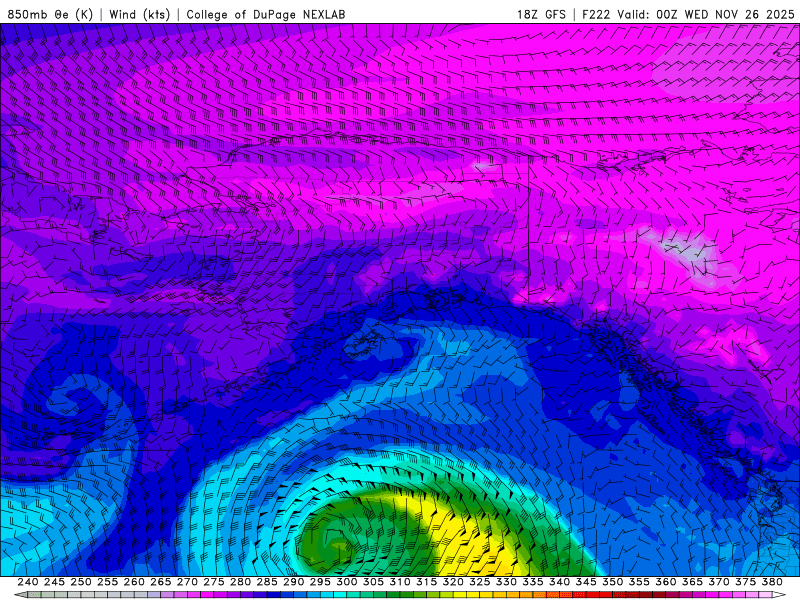
Task: Click the 380 value on the color scale
Action: (x=772, y=582)
